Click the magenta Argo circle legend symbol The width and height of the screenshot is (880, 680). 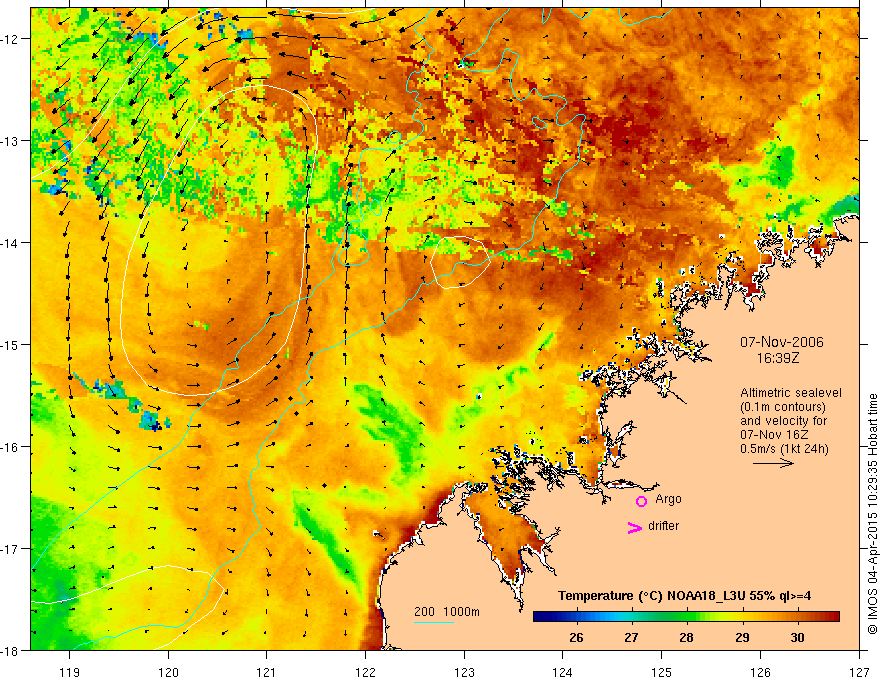641,501
